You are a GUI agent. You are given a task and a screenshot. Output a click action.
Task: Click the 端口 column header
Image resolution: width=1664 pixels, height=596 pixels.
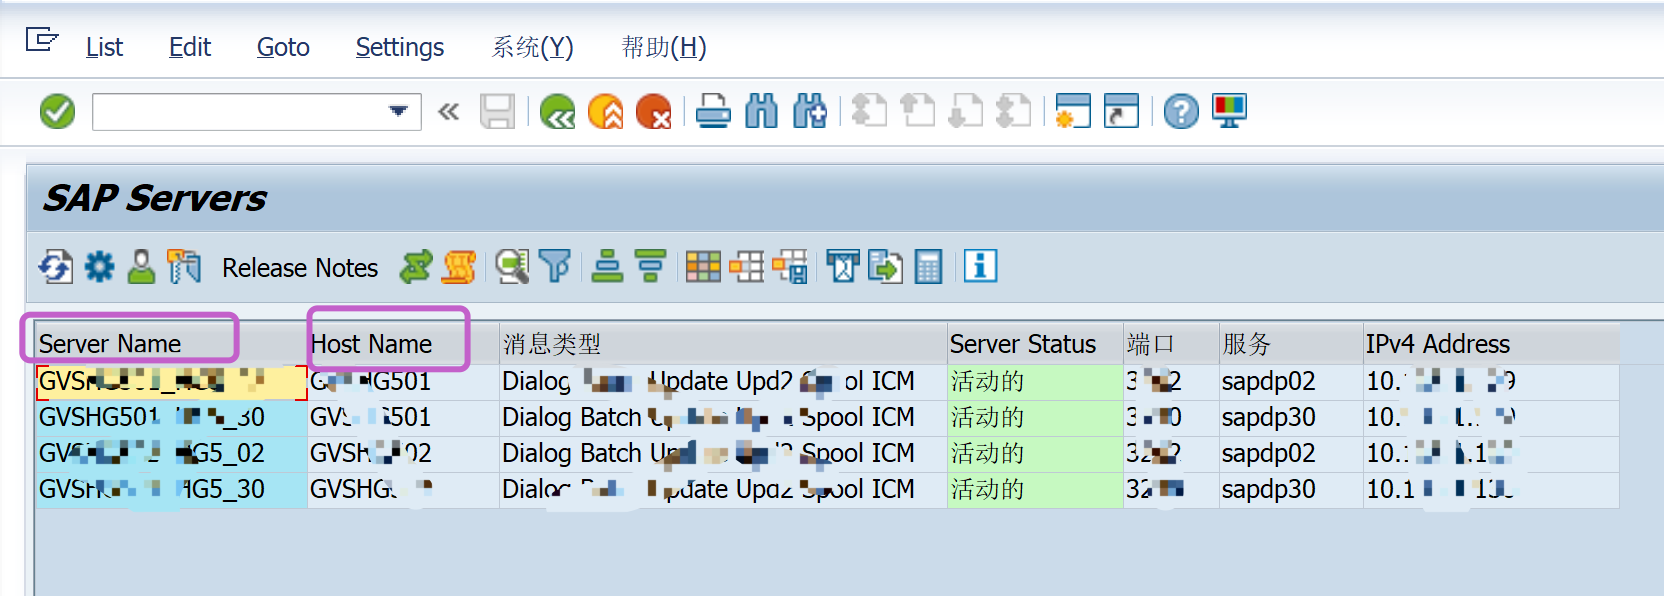point(1171,344)
